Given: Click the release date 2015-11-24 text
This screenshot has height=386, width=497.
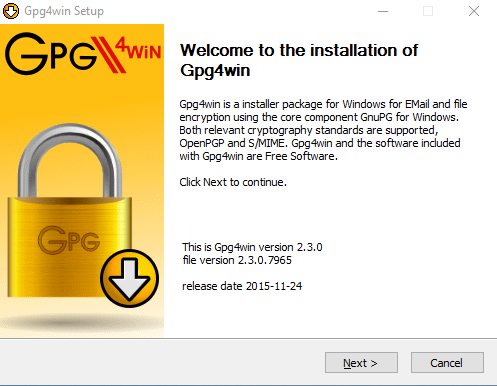Looking at the screenshot, I should [x=242, y=286].
